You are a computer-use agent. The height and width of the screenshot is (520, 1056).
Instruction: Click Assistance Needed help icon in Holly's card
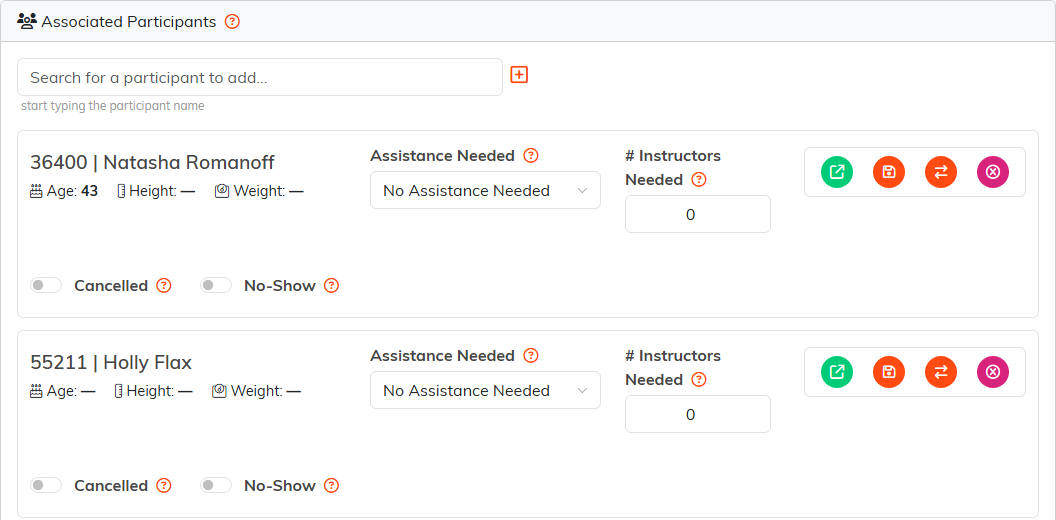[531, 355]
